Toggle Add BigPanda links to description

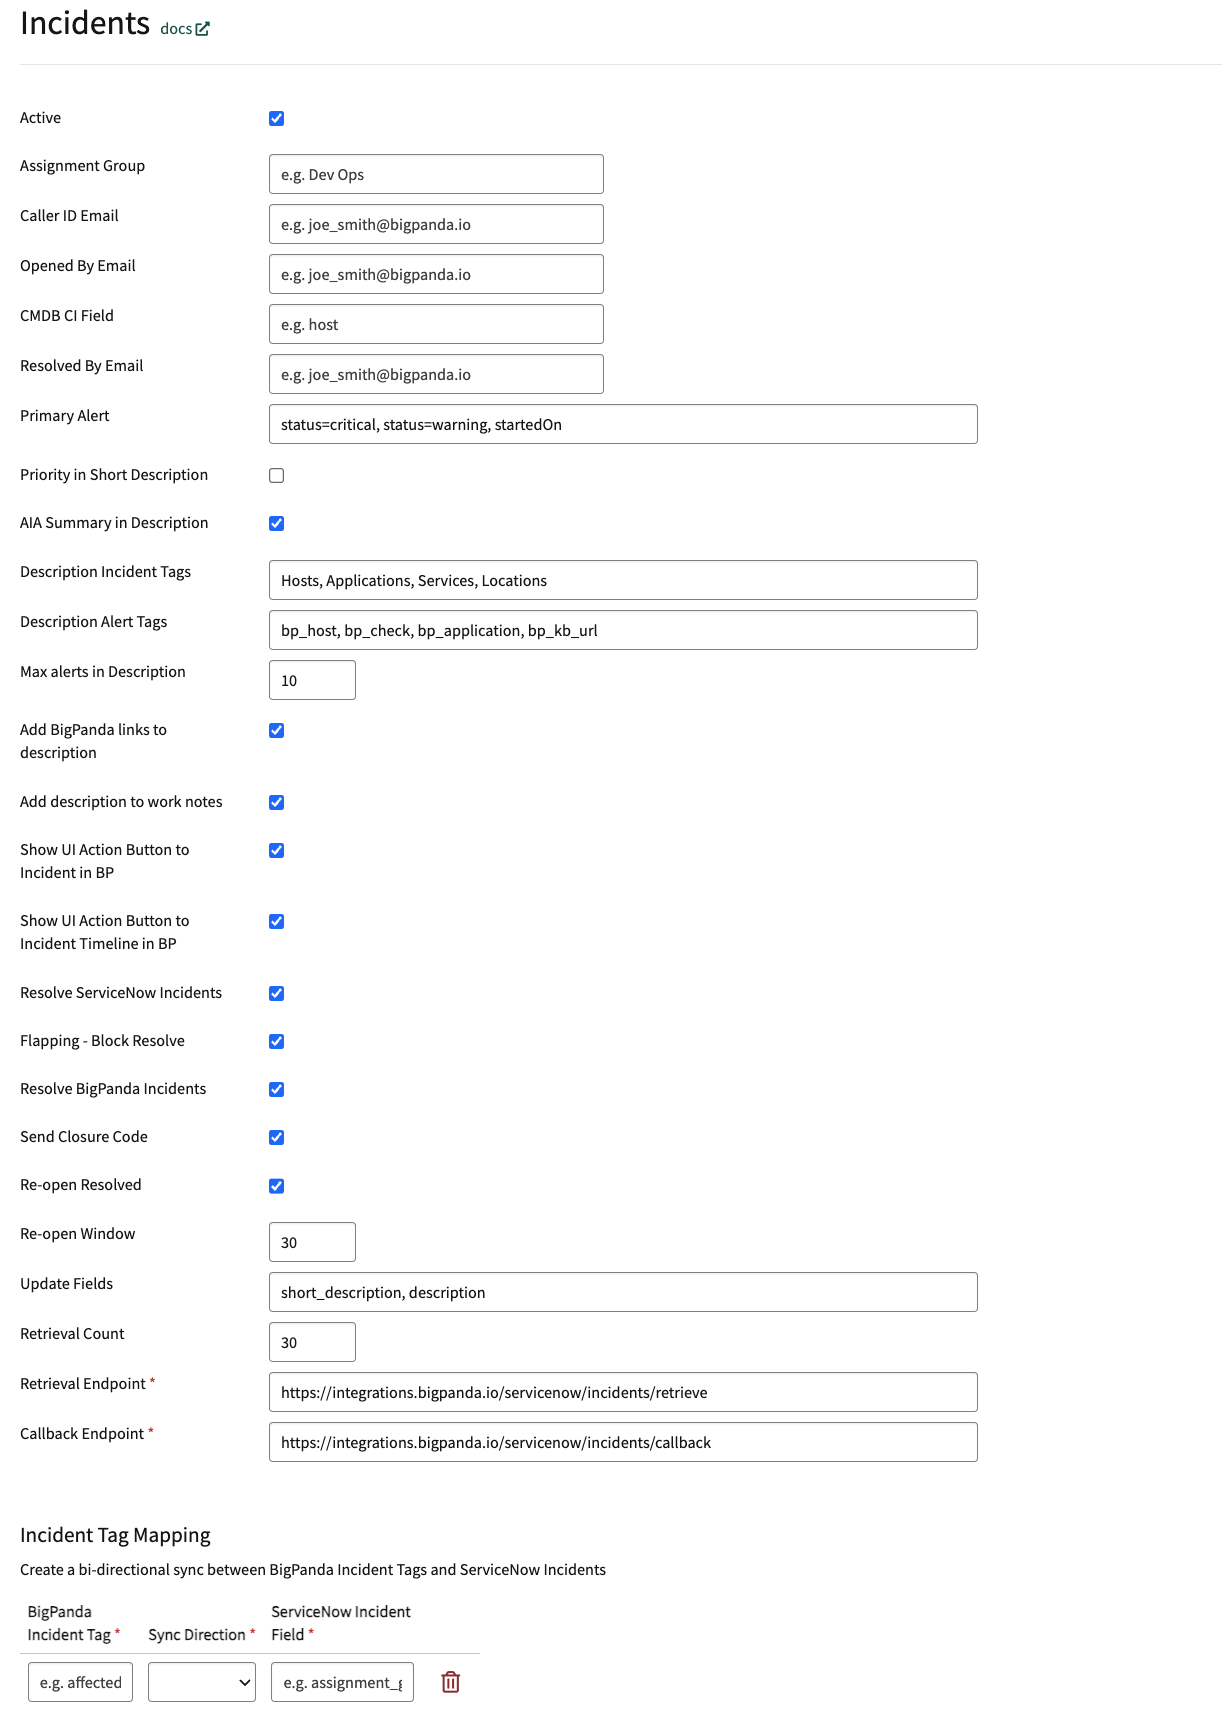pyautogui.click(x=277, y=730)
